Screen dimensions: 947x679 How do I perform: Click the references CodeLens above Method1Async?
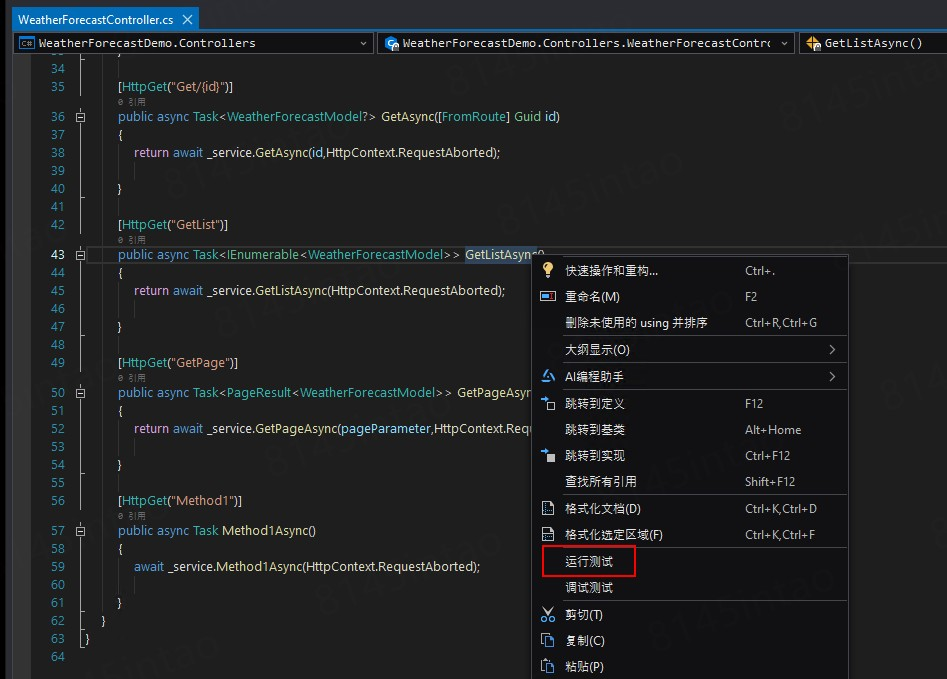click(132, 516)
